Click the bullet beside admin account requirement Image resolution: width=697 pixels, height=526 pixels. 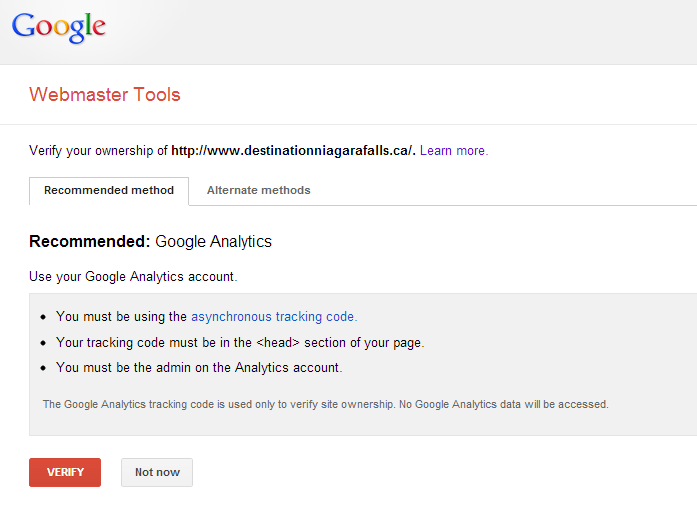pyautogui.click(x=43, y=368)
